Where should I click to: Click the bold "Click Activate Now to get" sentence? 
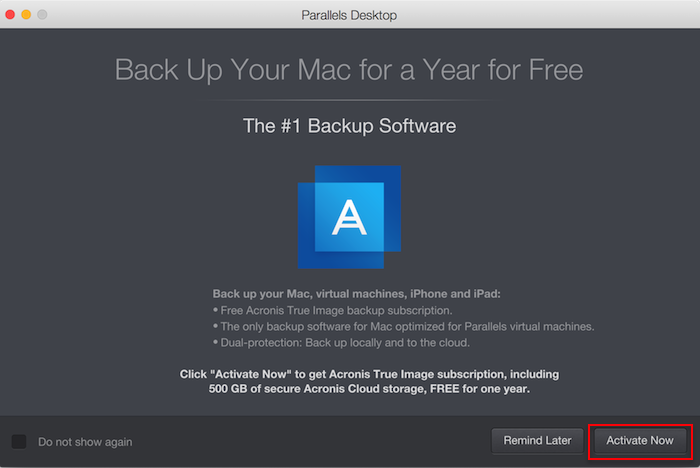point(369,374)
